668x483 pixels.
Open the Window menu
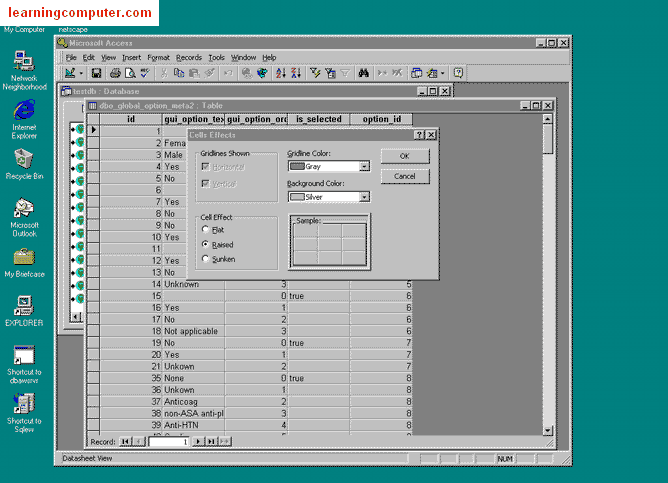(243, 58)
